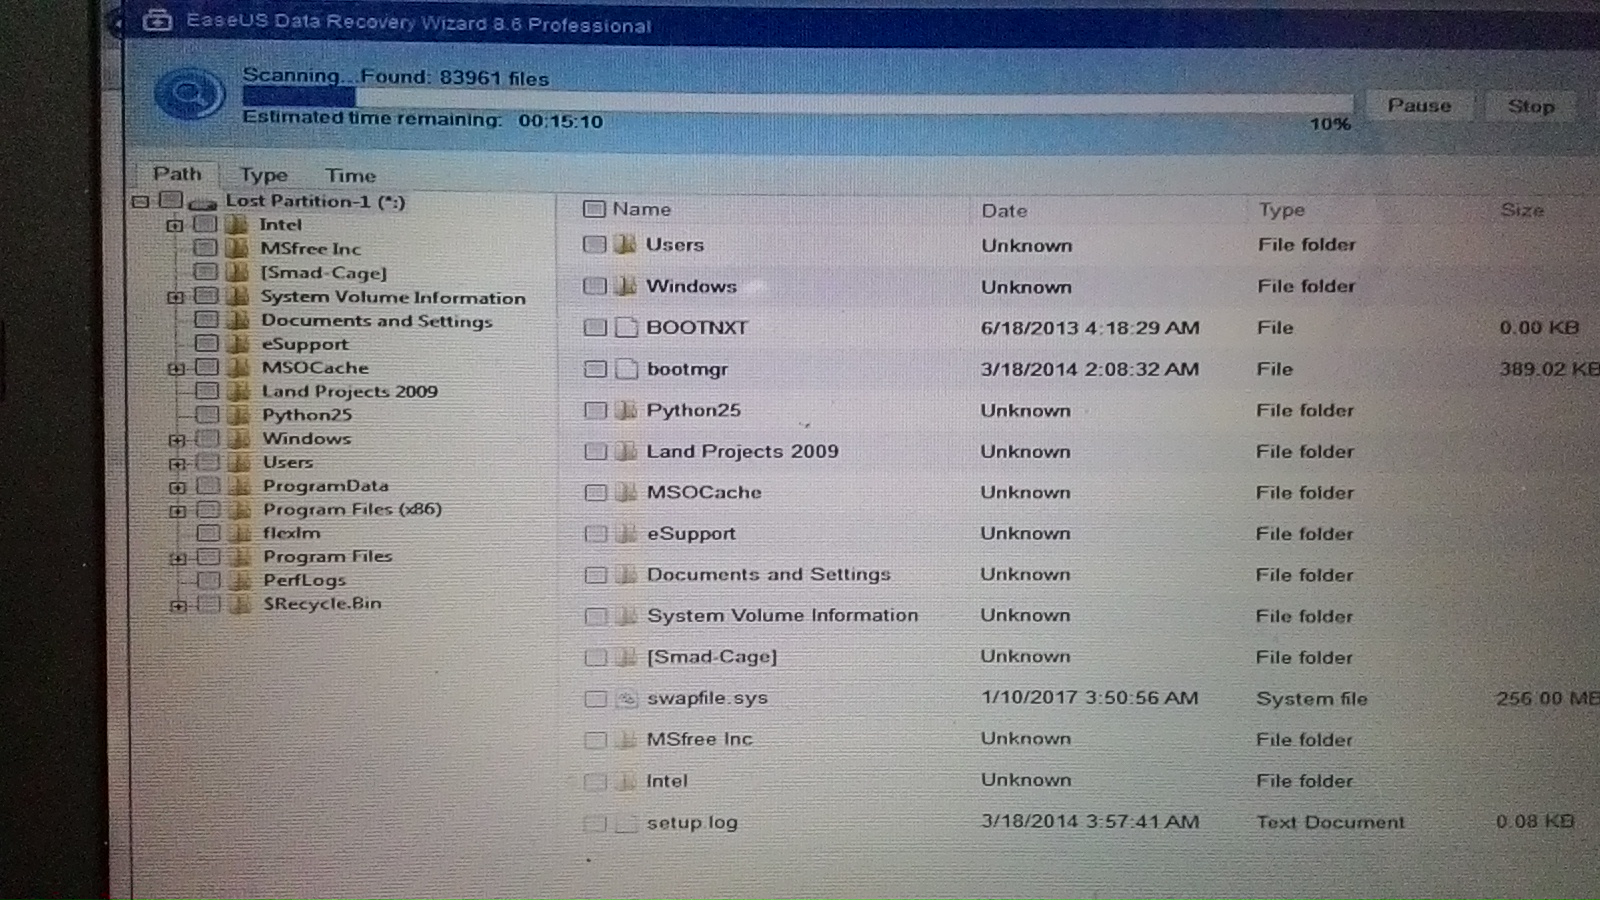This screenshot has width=1600, height=900.
Task: Expand the Users tree node
Action: tap(177, 463)
